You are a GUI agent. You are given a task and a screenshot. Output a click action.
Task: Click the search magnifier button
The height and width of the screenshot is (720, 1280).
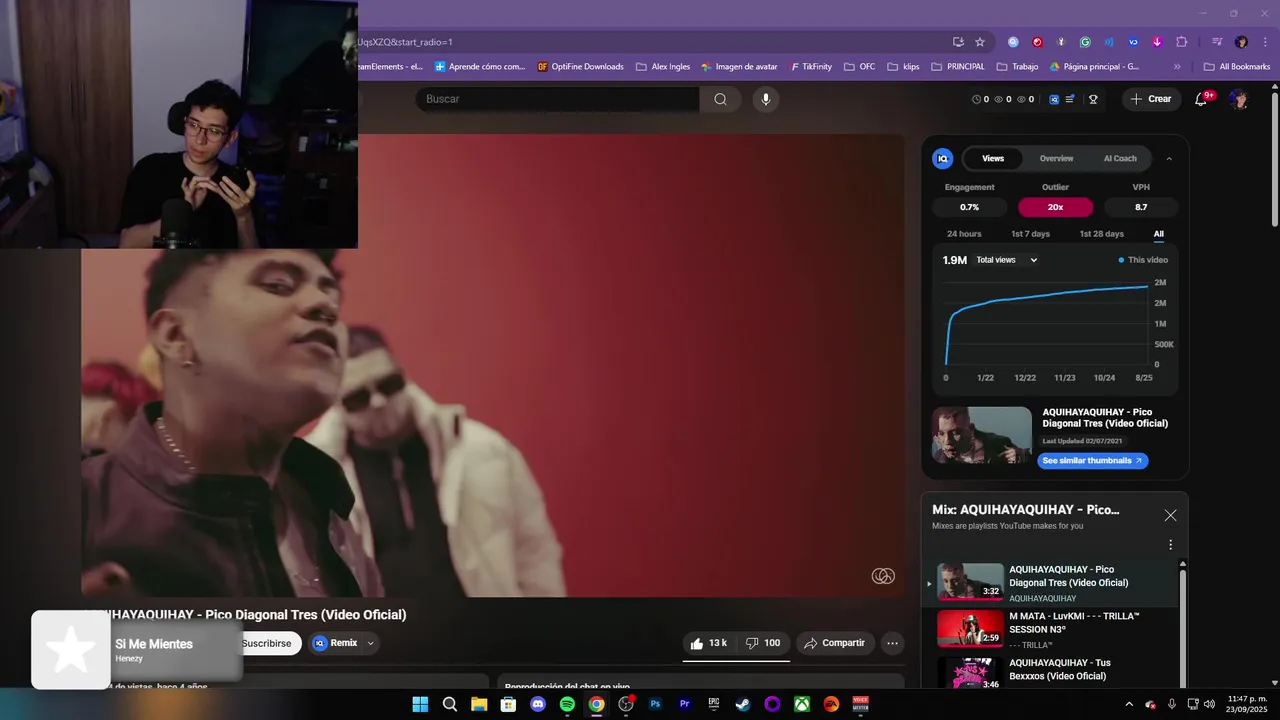720,99
